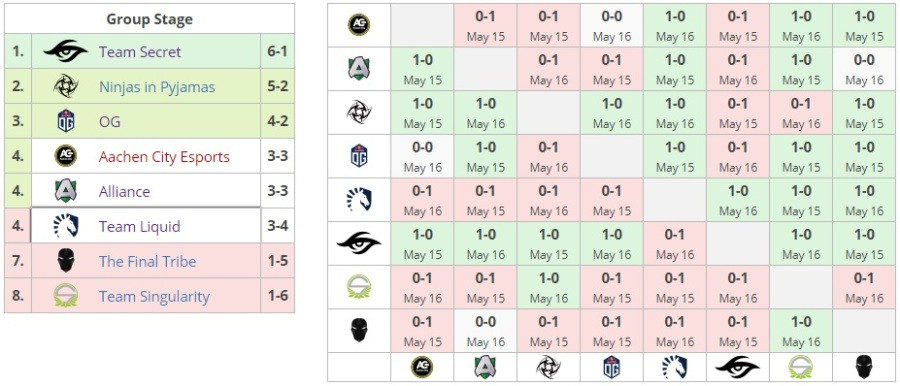
Task: Open the Team Singularity link
Action: pyautogui.click(x=154, y=296)
